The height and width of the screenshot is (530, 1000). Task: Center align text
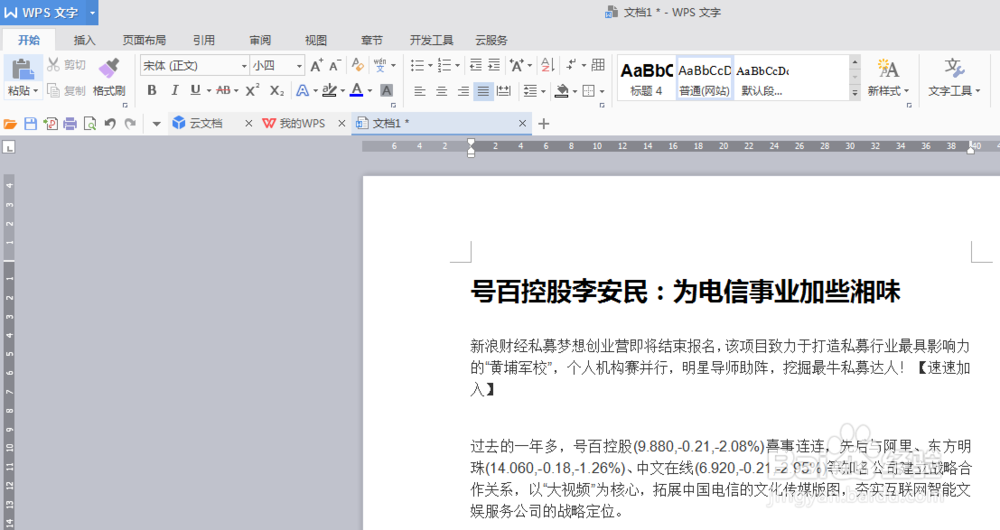(441, 91)
